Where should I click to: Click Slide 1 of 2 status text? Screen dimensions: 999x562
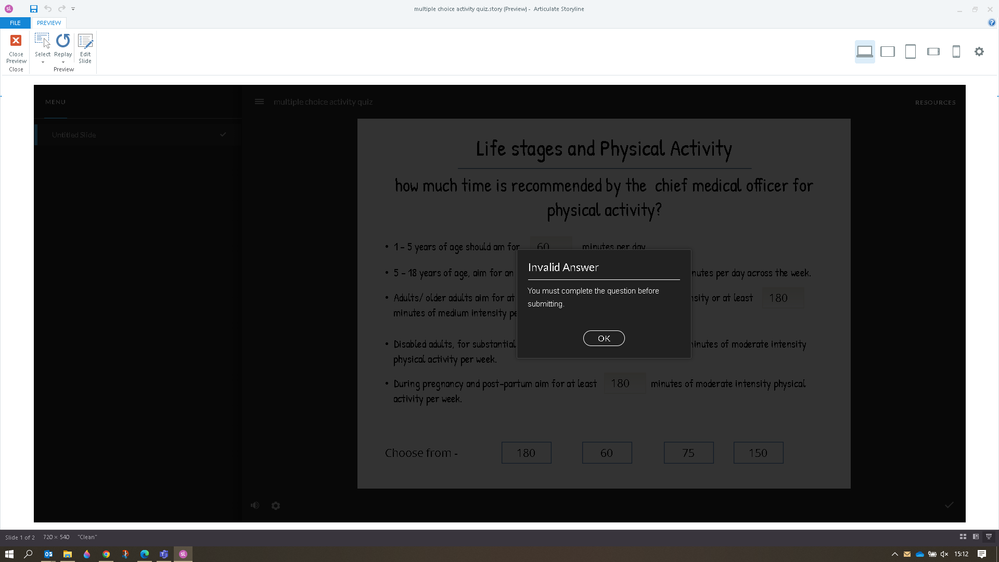[20, 537]
